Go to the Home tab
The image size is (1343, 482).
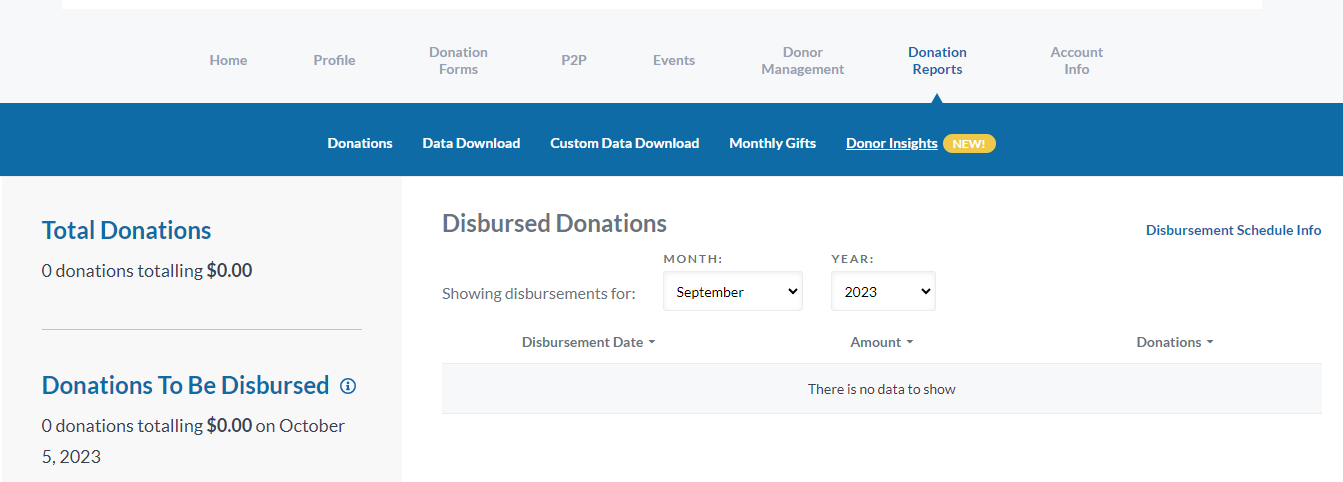point(228,60)
